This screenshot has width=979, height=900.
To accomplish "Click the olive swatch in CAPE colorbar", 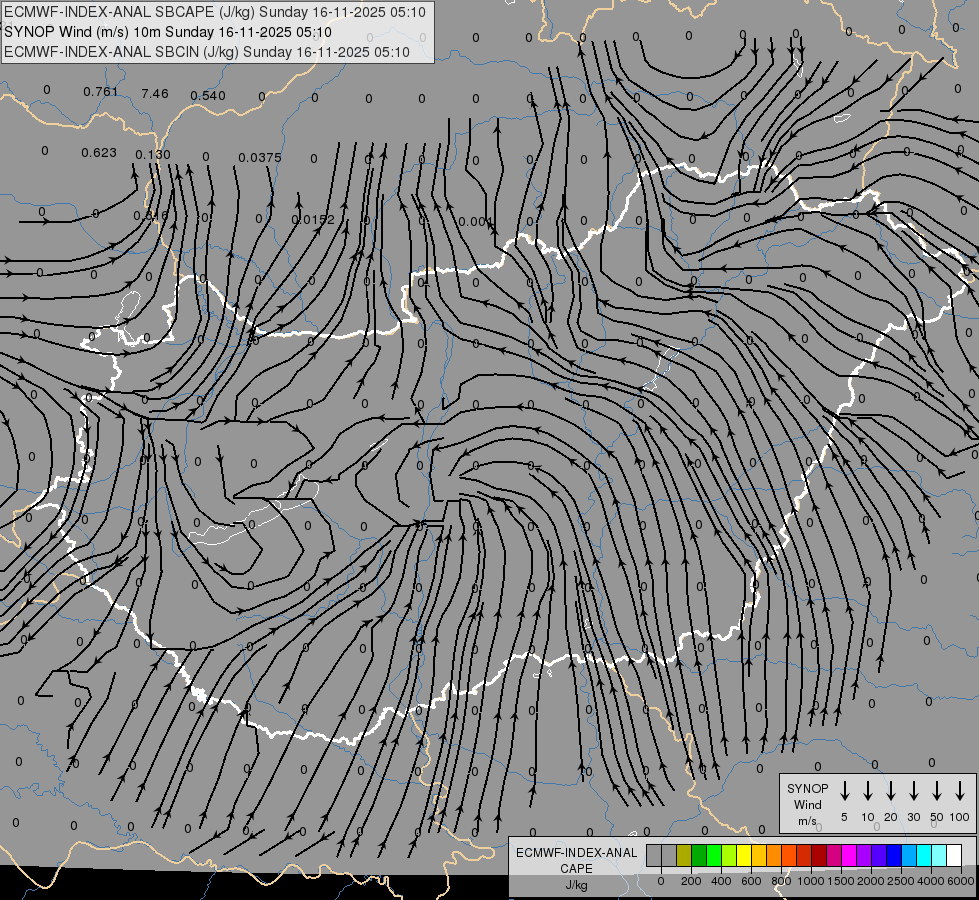I will (684, 855).
